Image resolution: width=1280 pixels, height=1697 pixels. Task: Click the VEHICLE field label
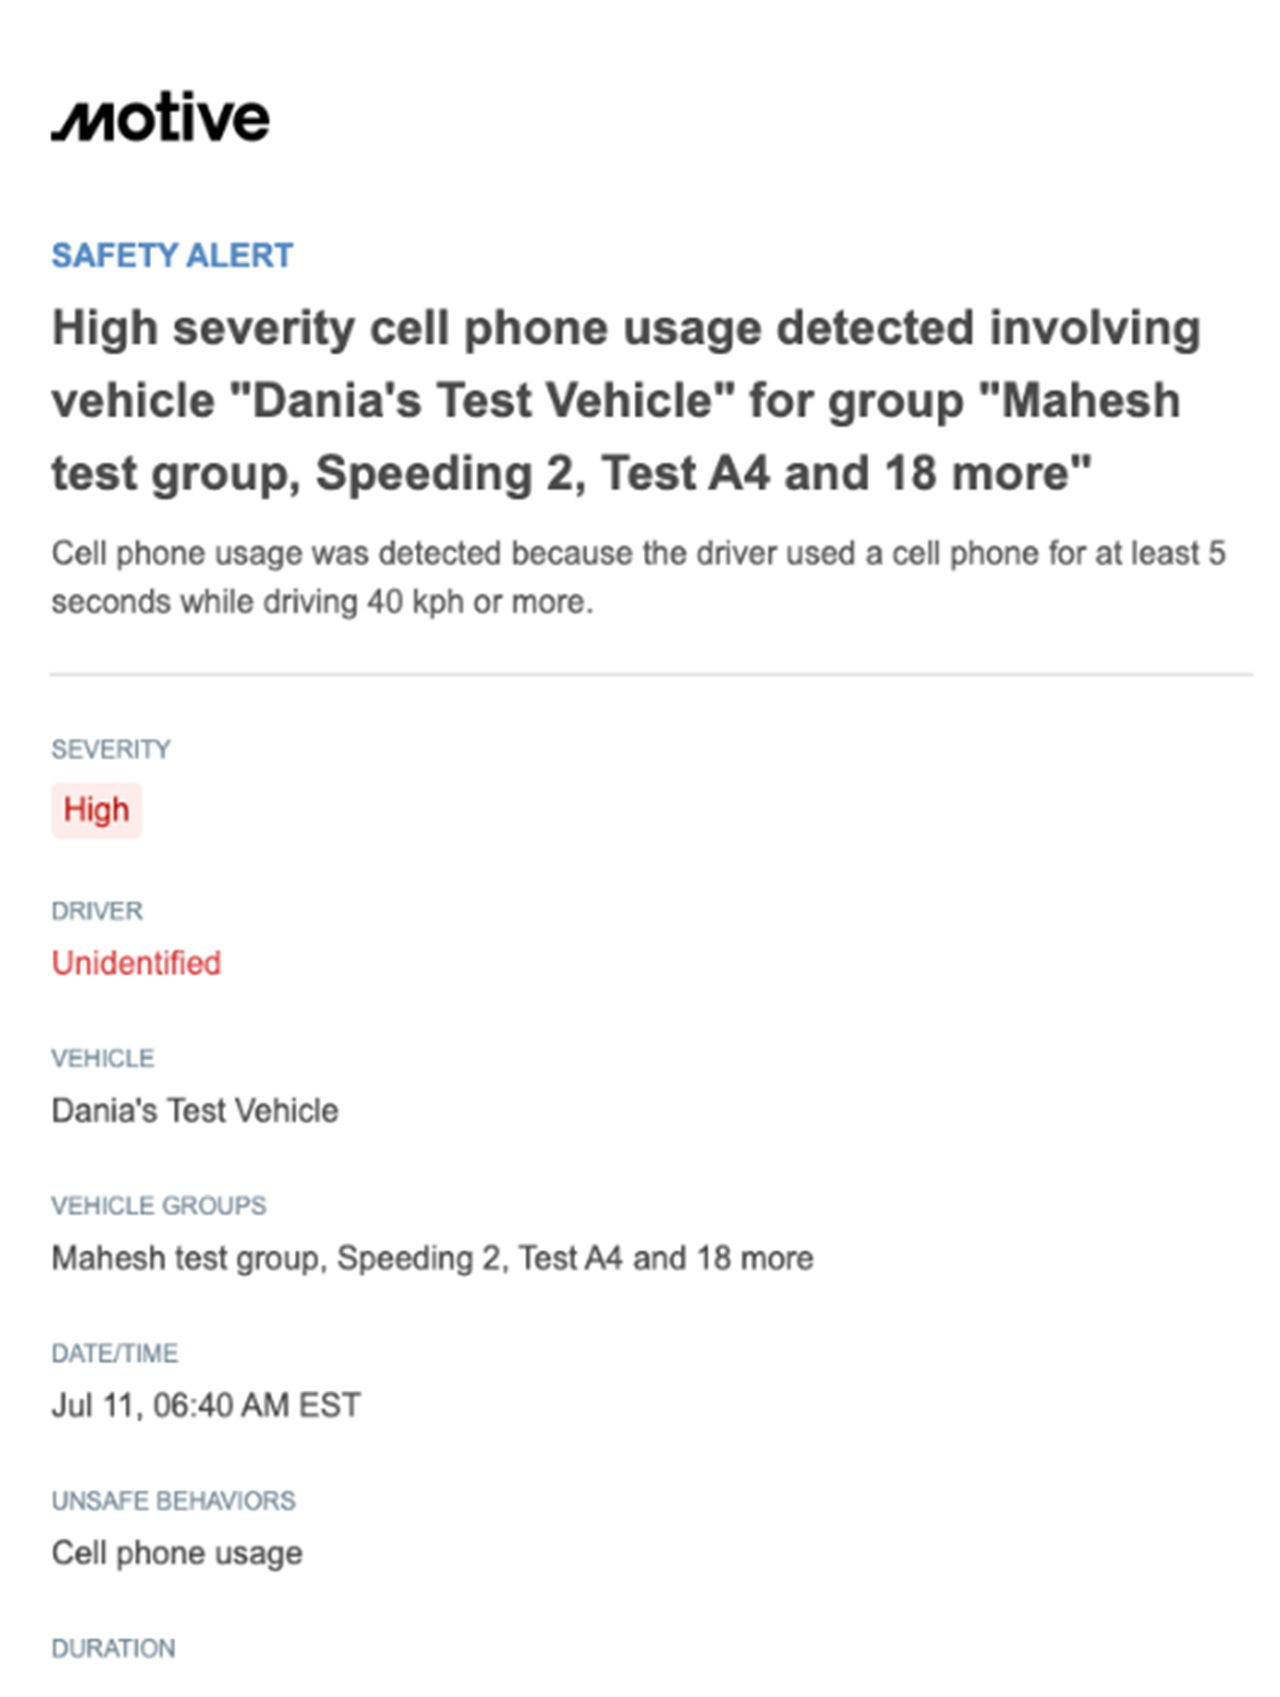103,1058
